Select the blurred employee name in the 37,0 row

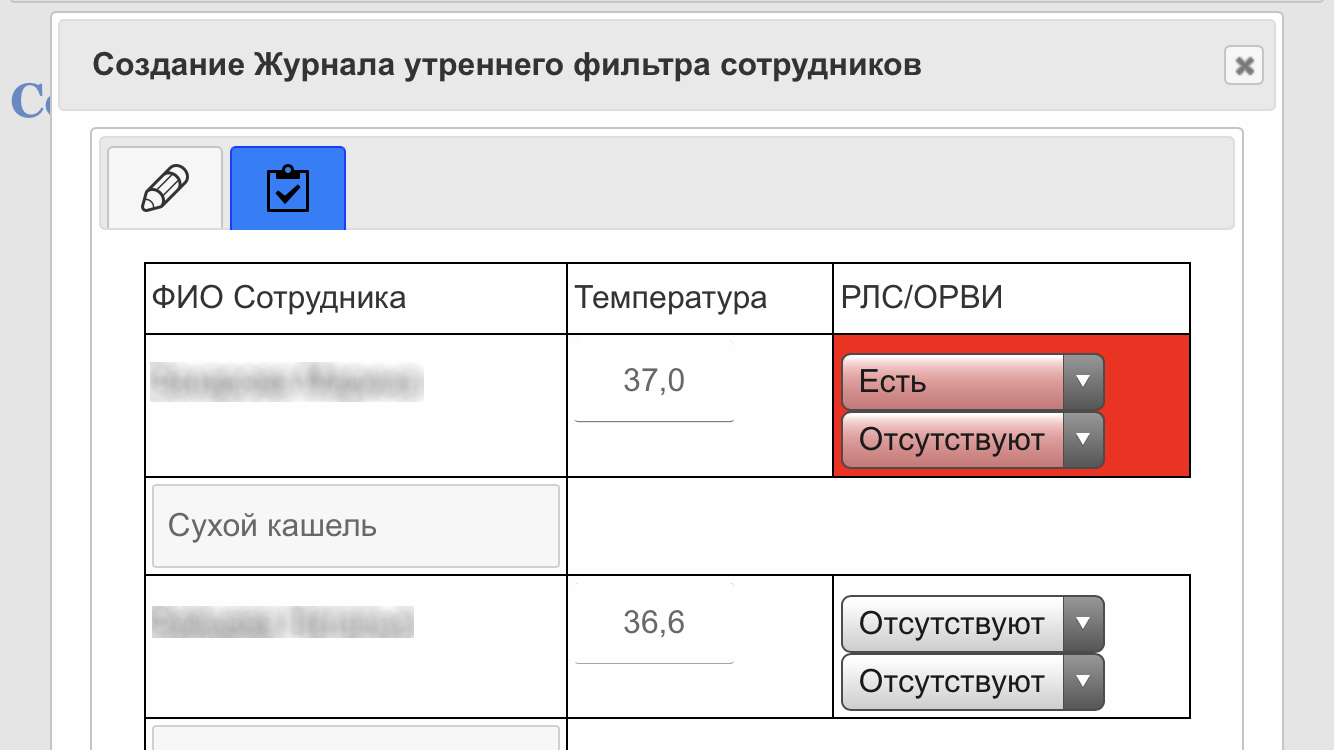(x=285, y=382)
